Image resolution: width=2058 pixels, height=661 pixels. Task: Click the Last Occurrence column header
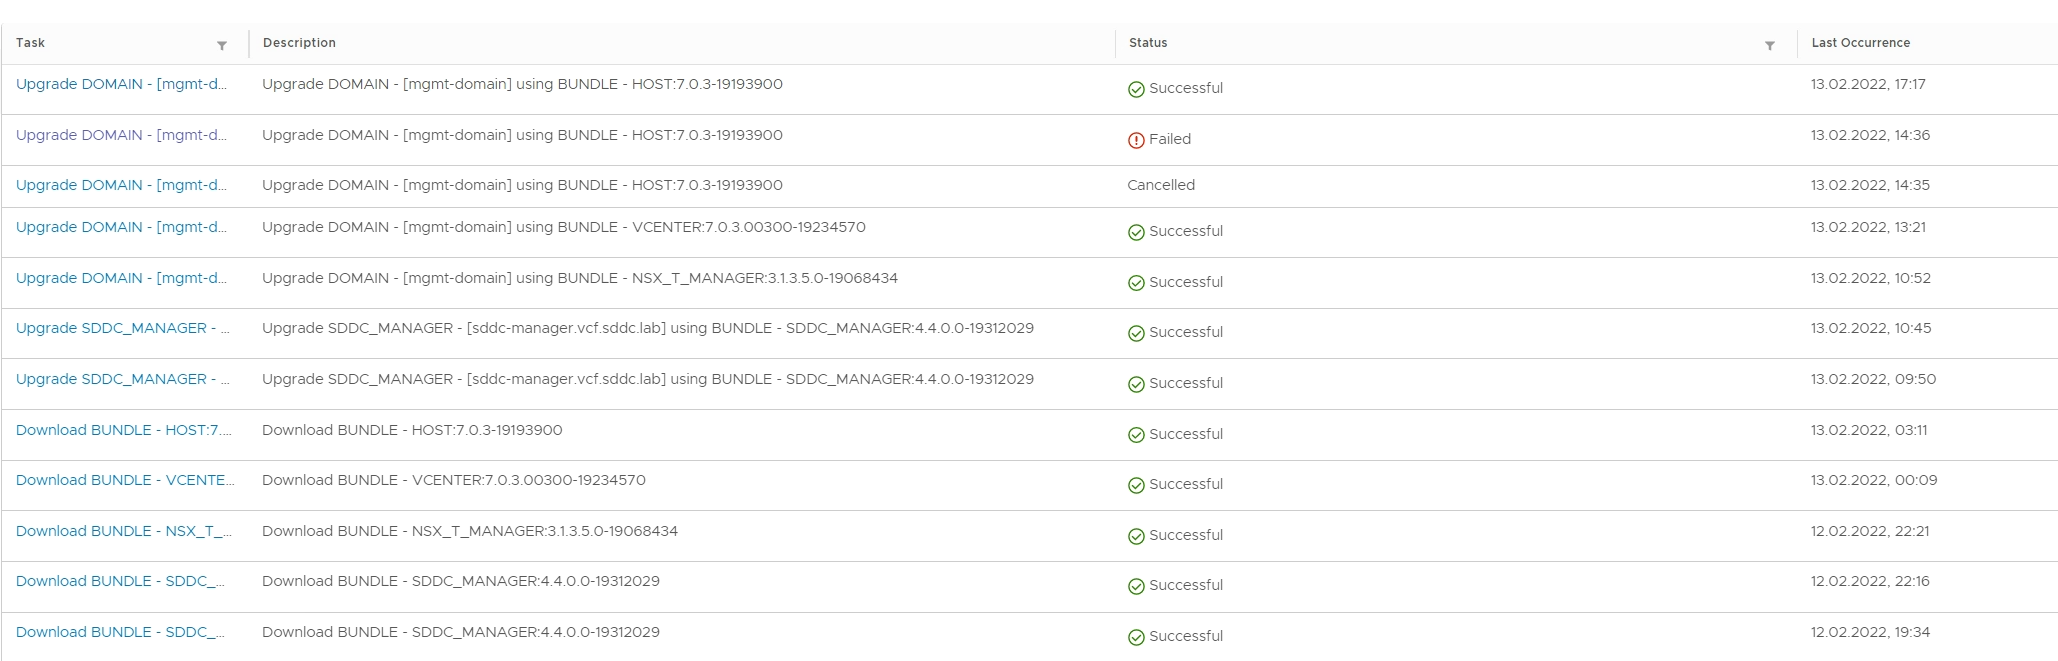(x=1860, y=43)
